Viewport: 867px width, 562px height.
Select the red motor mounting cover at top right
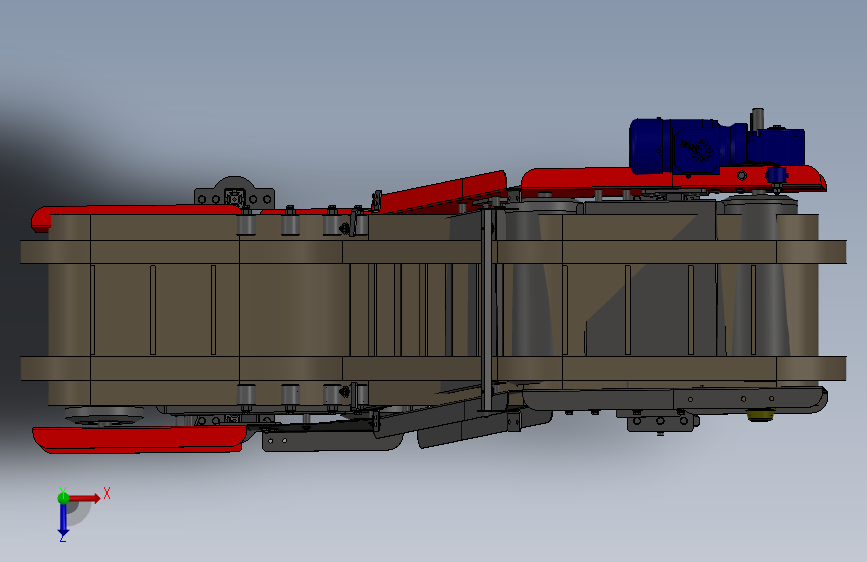point(673,180)
